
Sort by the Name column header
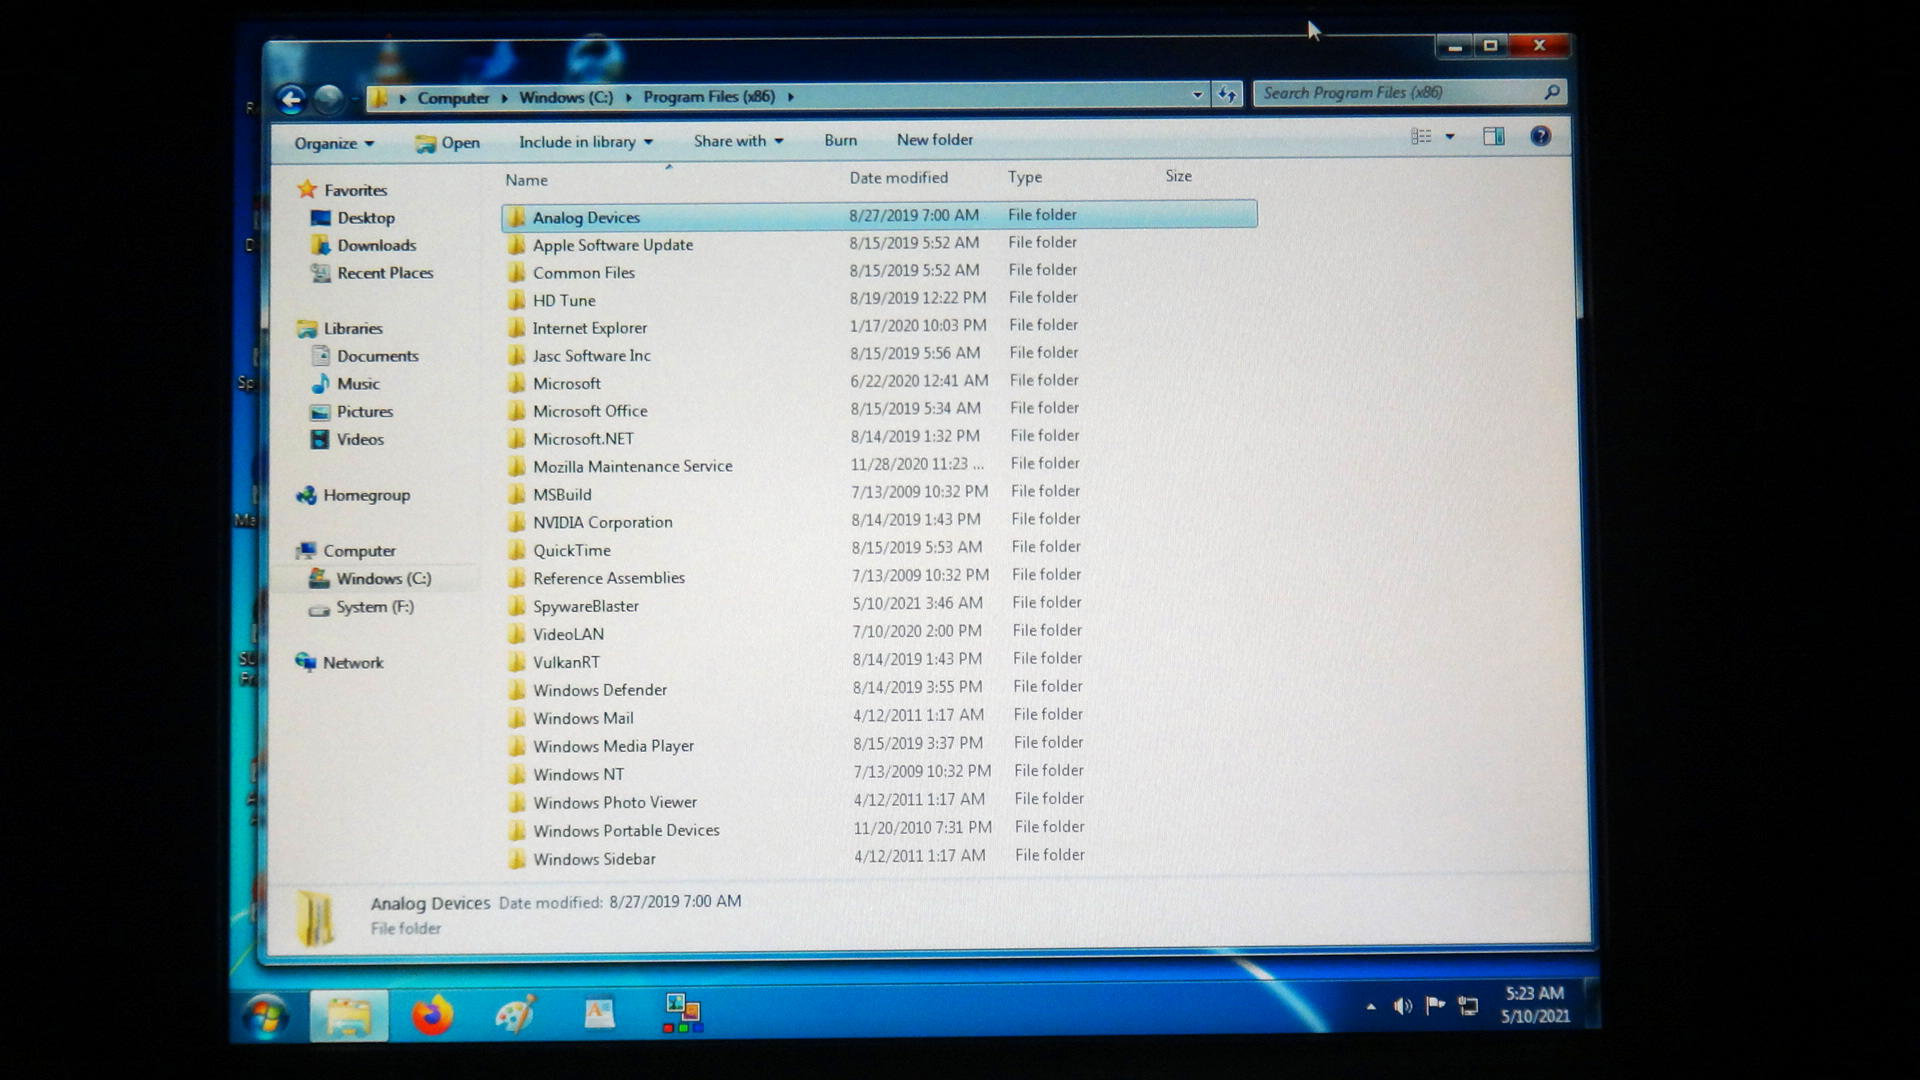[526, 180]
